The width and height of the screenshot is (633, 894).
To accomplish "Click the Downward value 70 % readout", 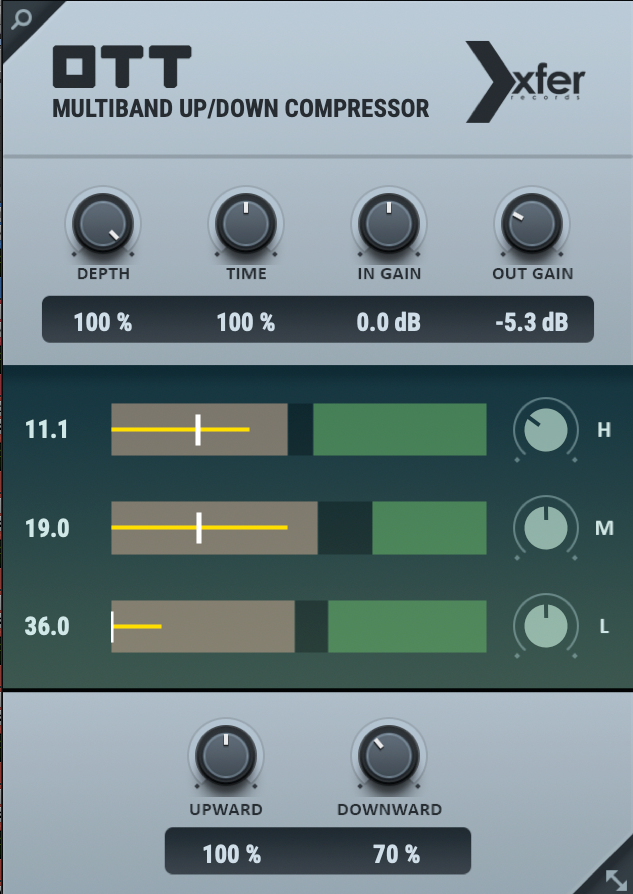I will [x=396, y=854].
